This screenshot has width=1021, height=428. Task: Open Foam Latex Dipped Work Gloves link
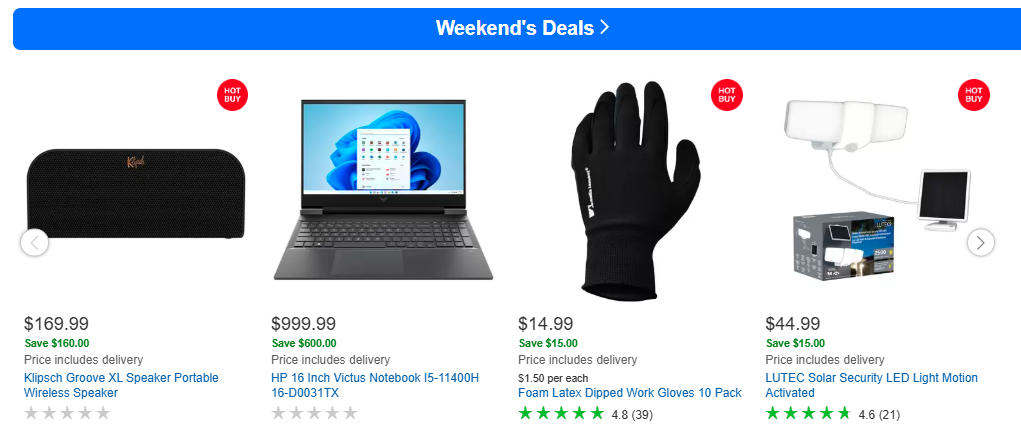(630, 393)
